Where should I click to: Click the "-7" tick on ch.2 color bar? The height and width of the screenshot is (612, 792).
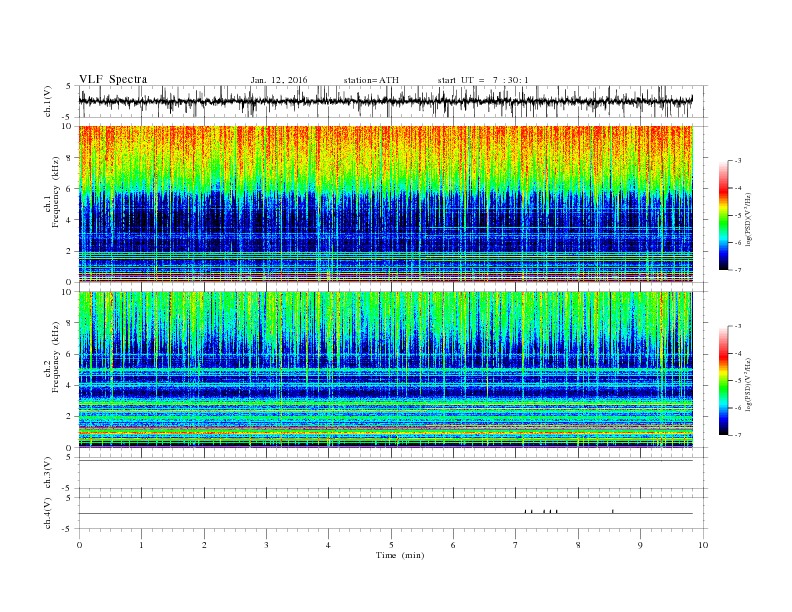click(x=738, y=435)
